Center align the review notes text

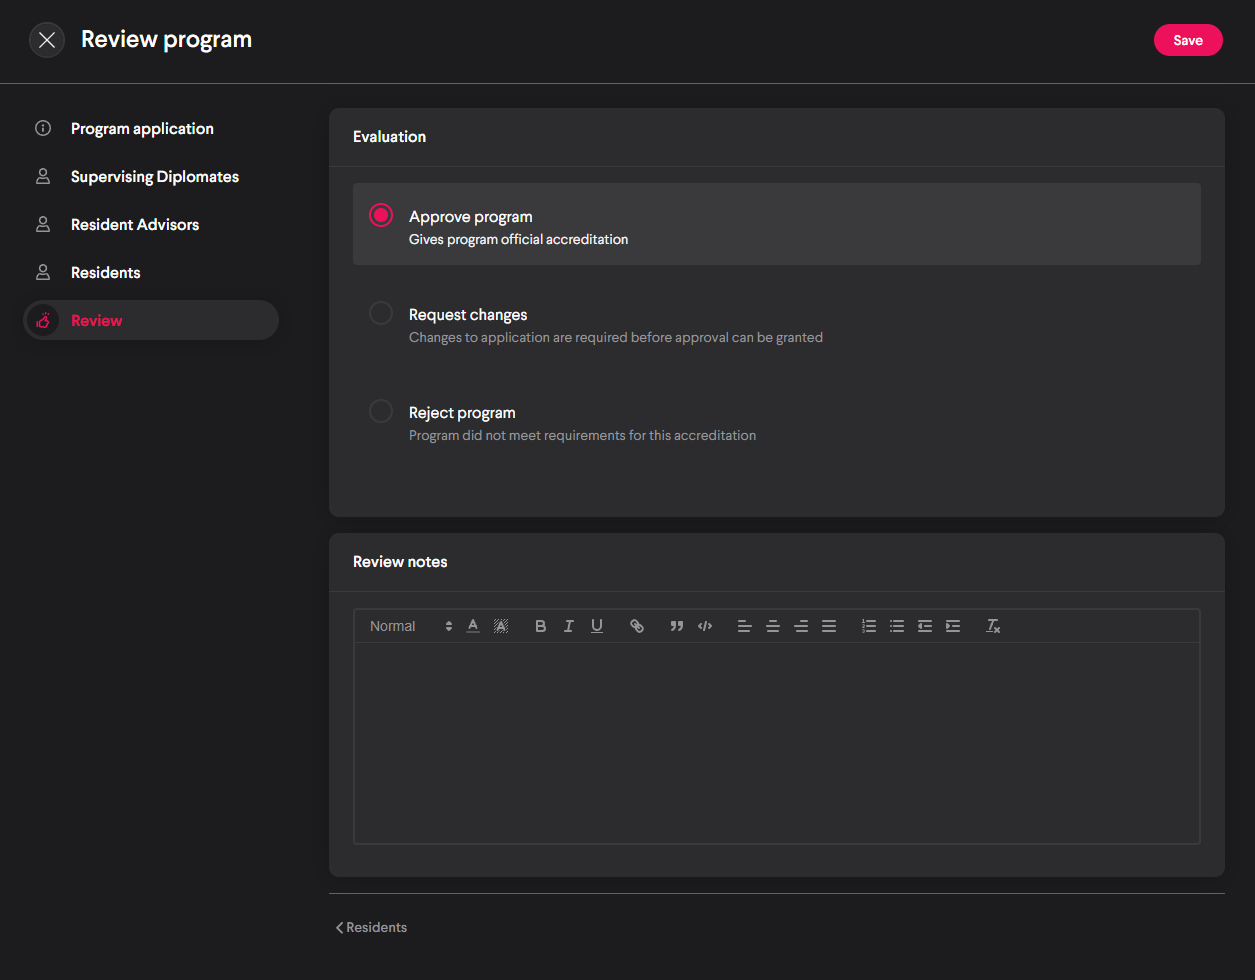point(773,626)
